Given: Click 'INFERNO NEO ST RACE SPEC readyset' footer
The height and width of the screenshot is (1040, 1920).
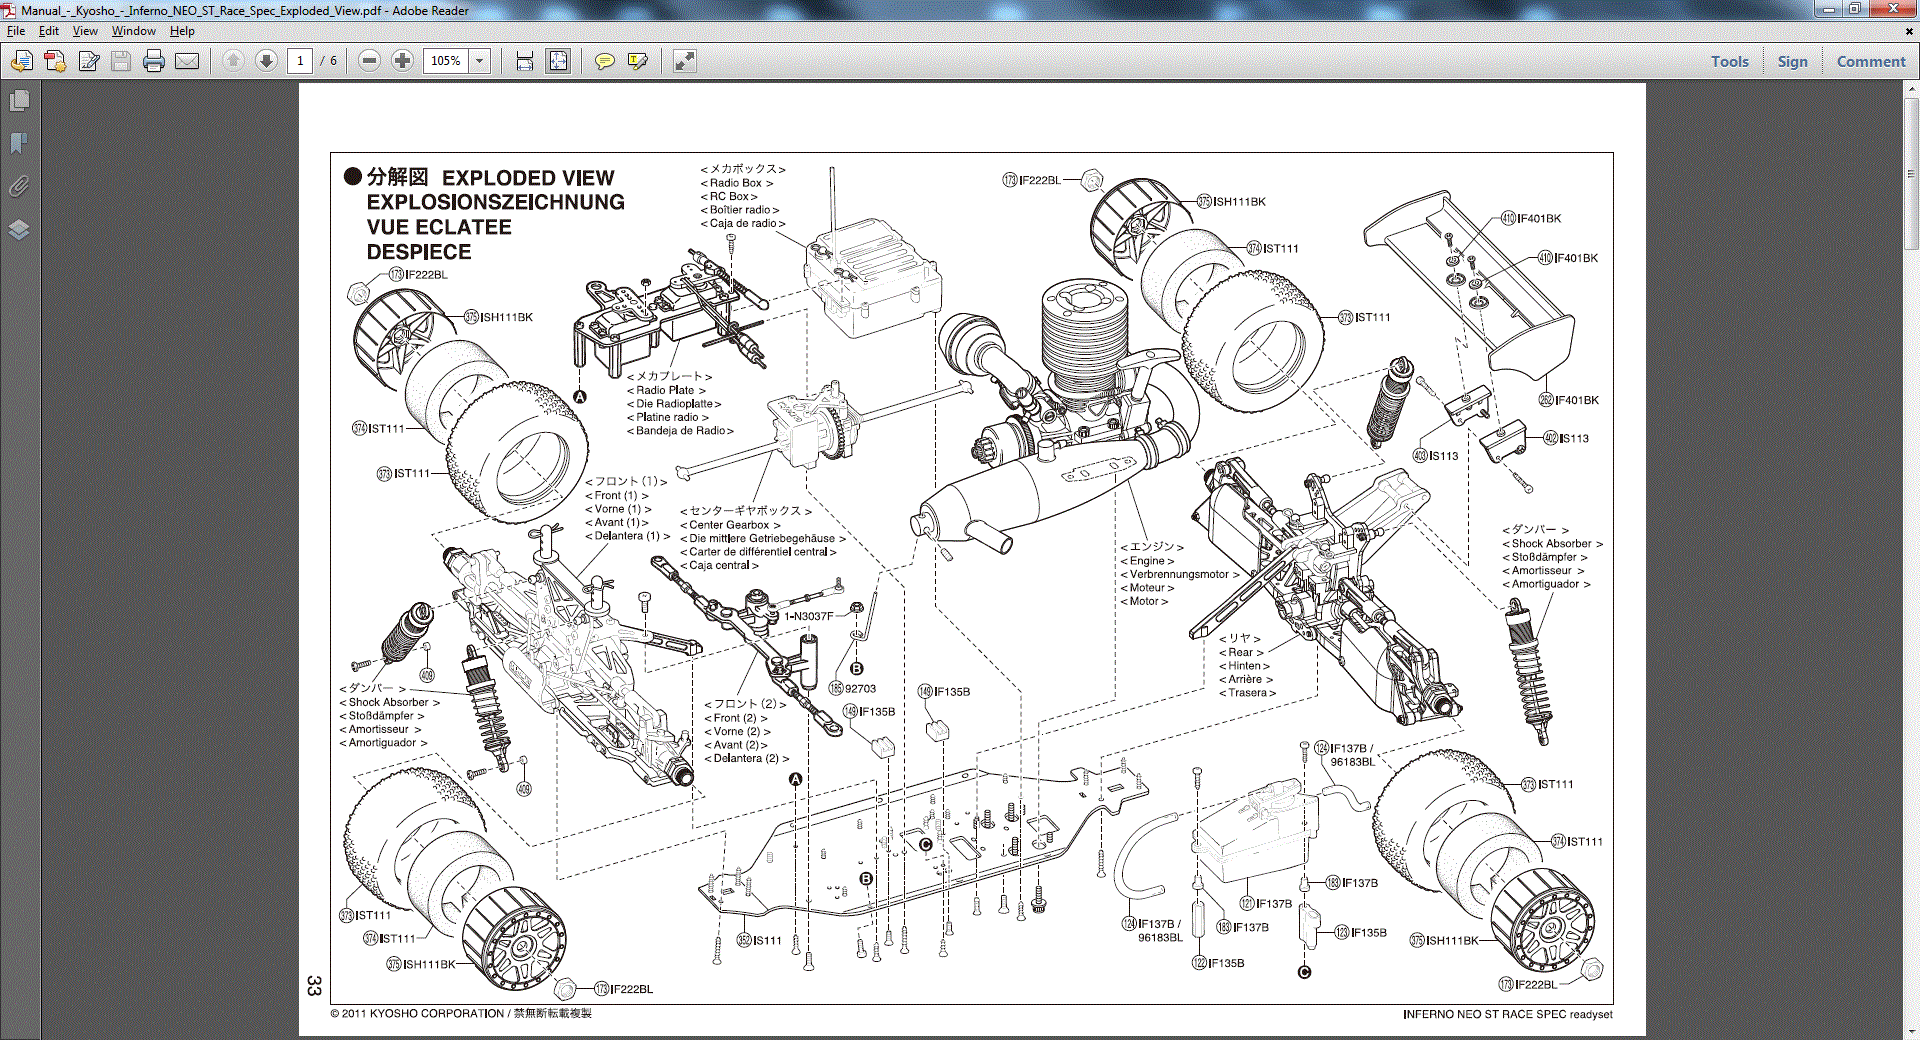Looking at the screenshot, I should 1507,1014.
